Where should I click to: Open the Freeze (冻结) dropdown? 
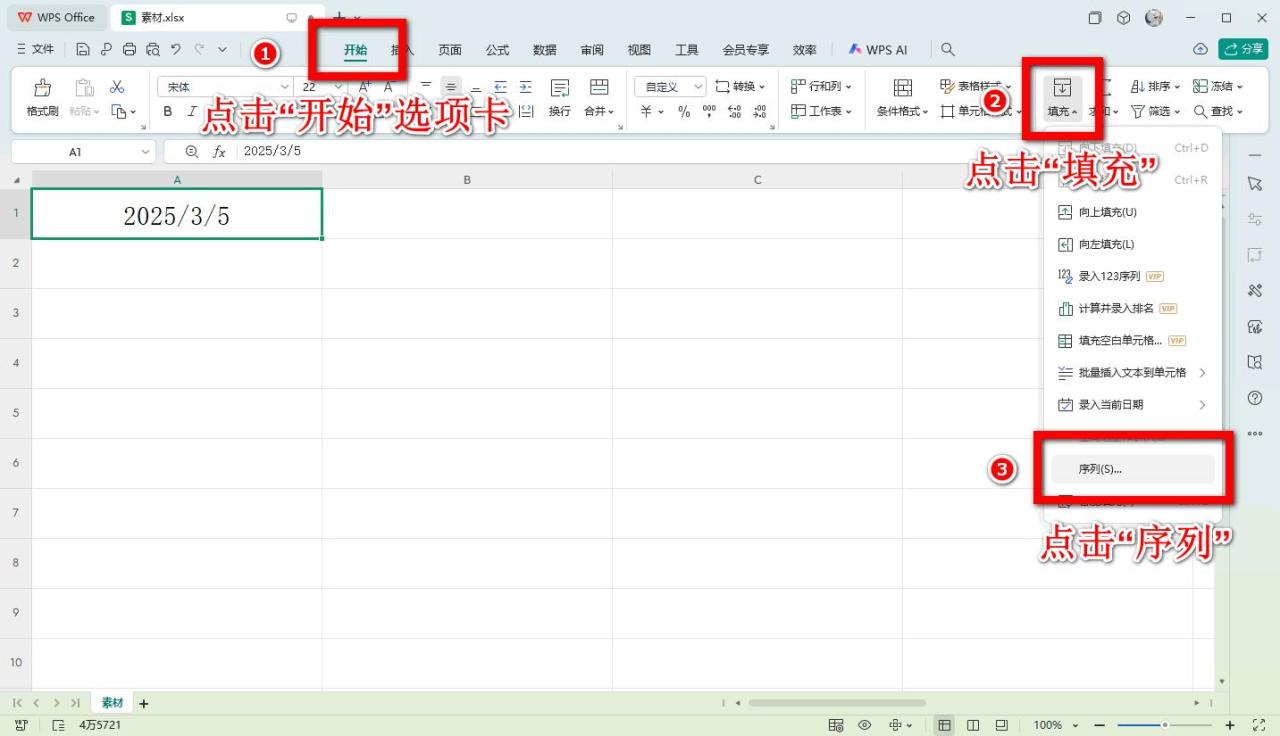pos(1218,87)
